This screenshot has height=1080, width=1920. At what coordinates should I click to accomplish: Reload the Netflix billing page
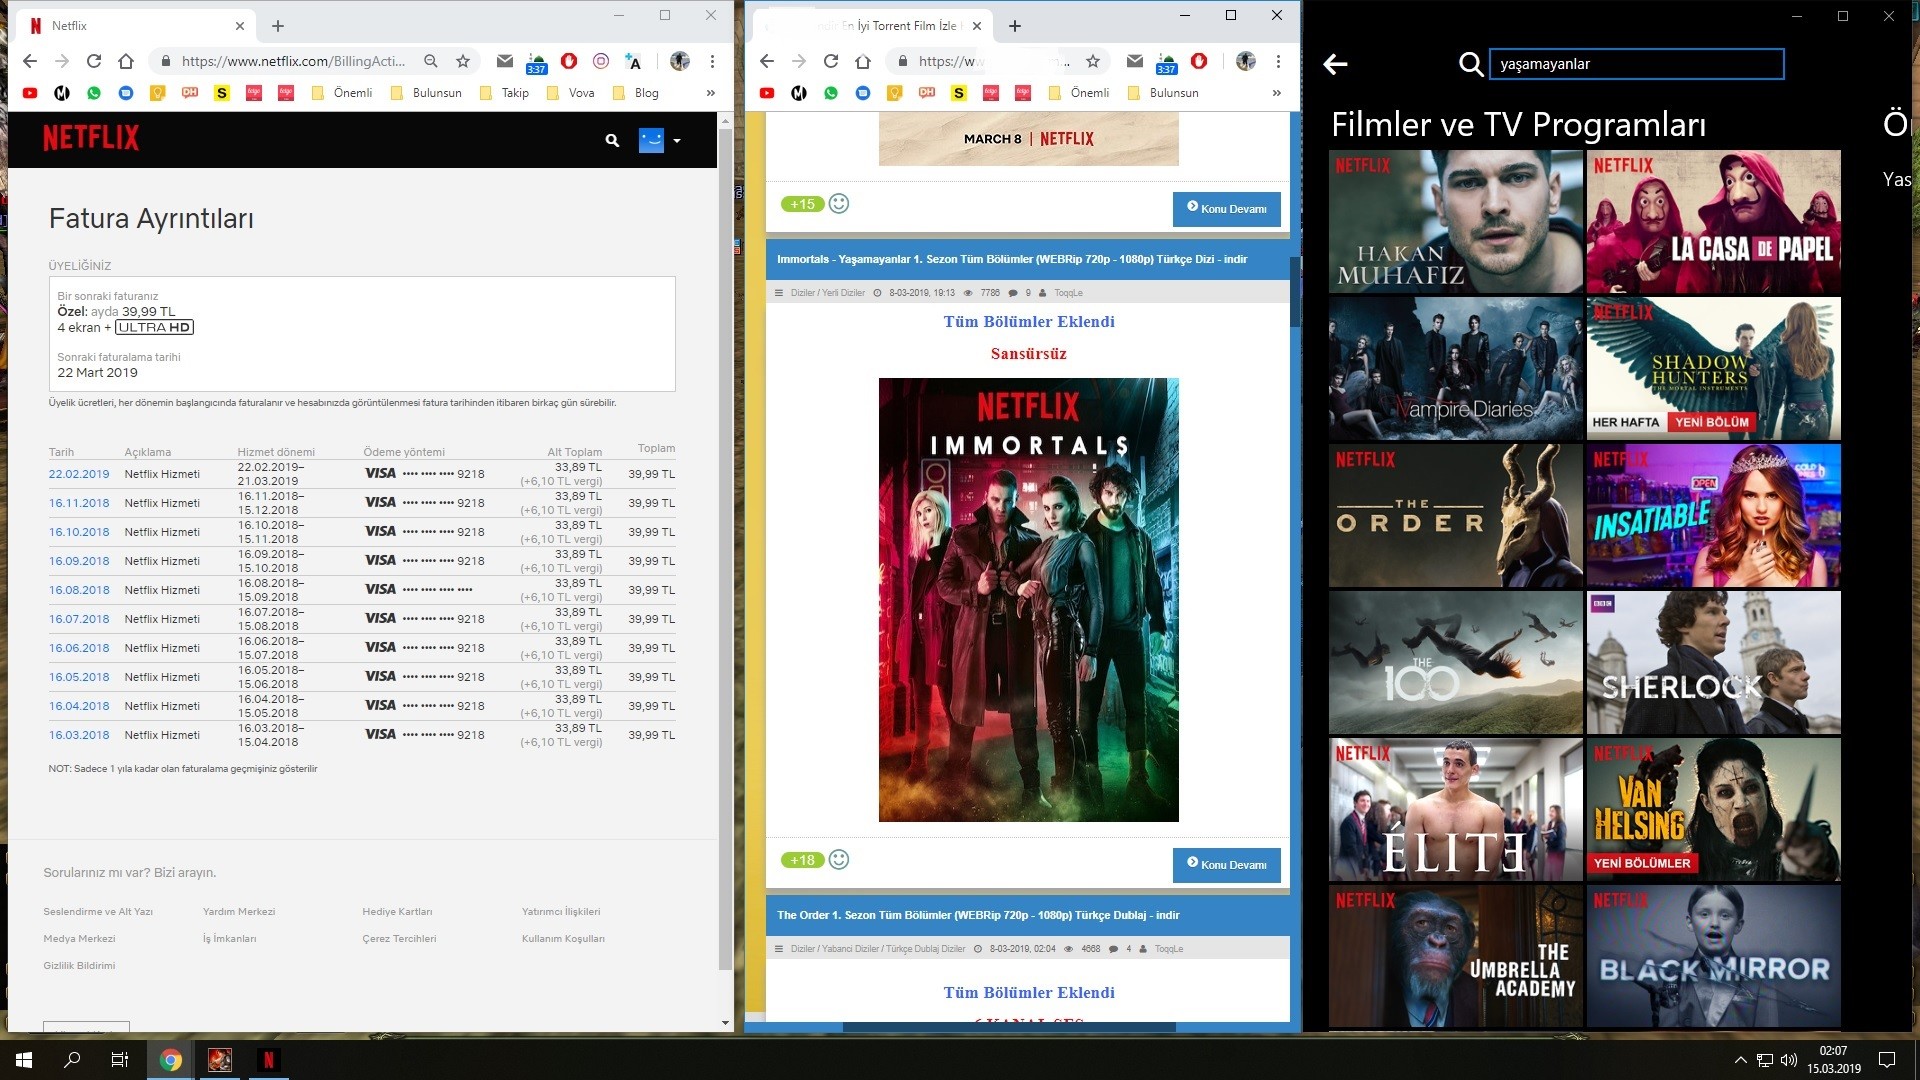coord(94,61)
